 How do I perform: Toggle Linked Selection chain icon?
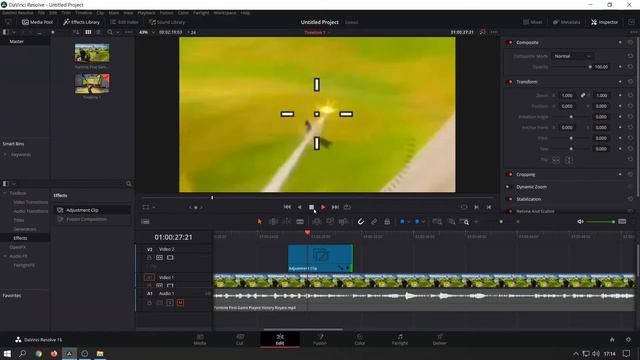374,222
